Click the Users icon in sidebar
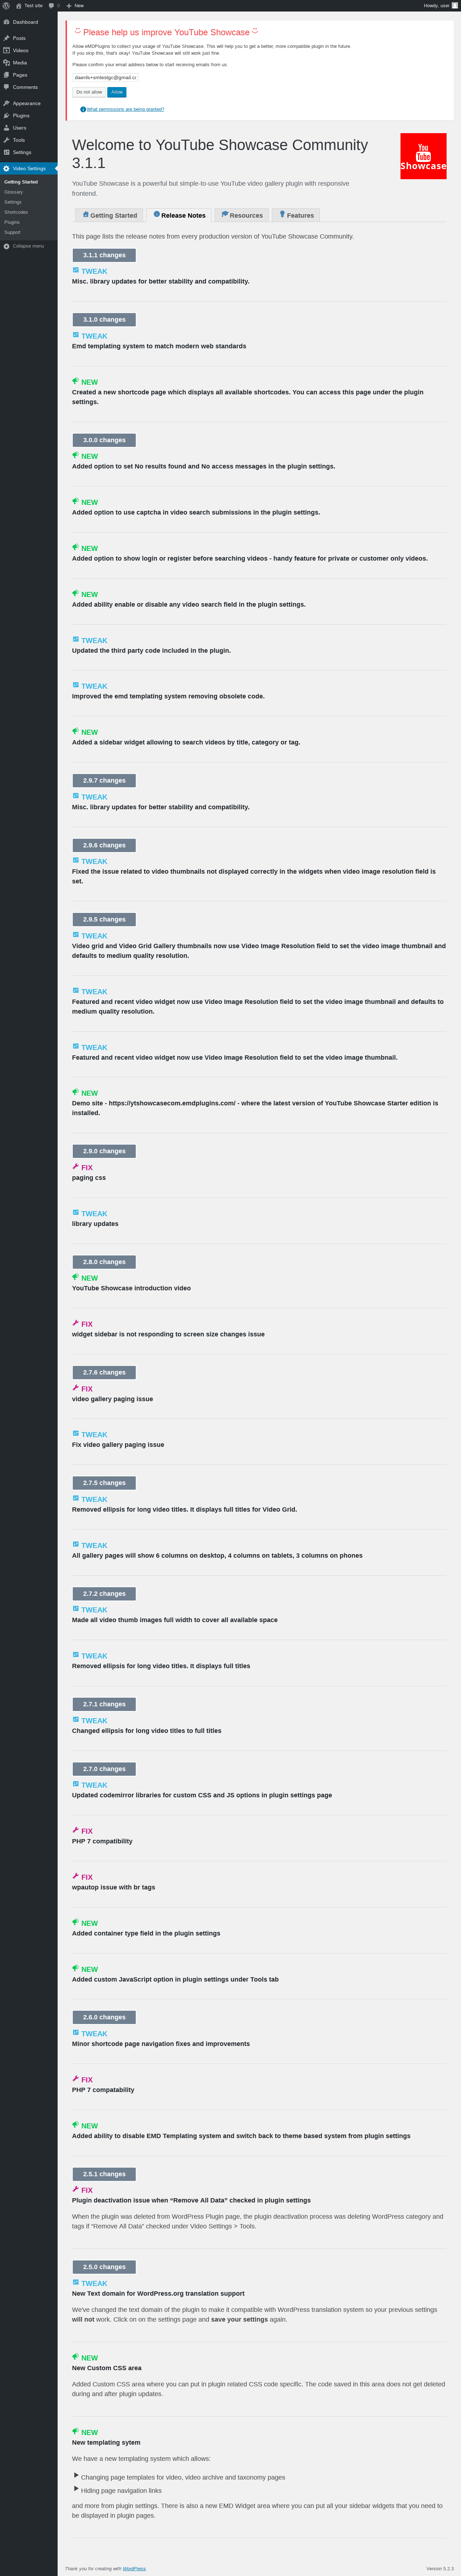Viewport: 461px width, 2576px height. tap(6, 128)
